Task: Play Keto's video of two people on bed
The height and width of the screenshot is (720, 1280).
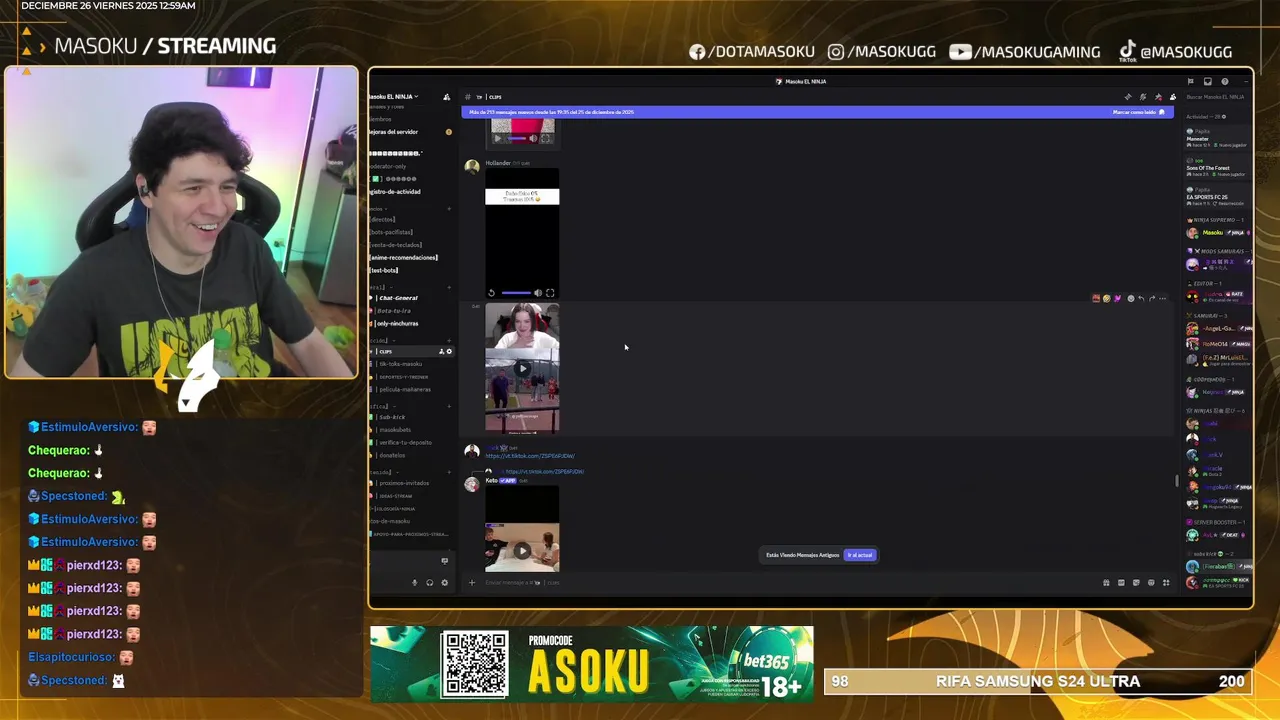Action: coord(522,550)
